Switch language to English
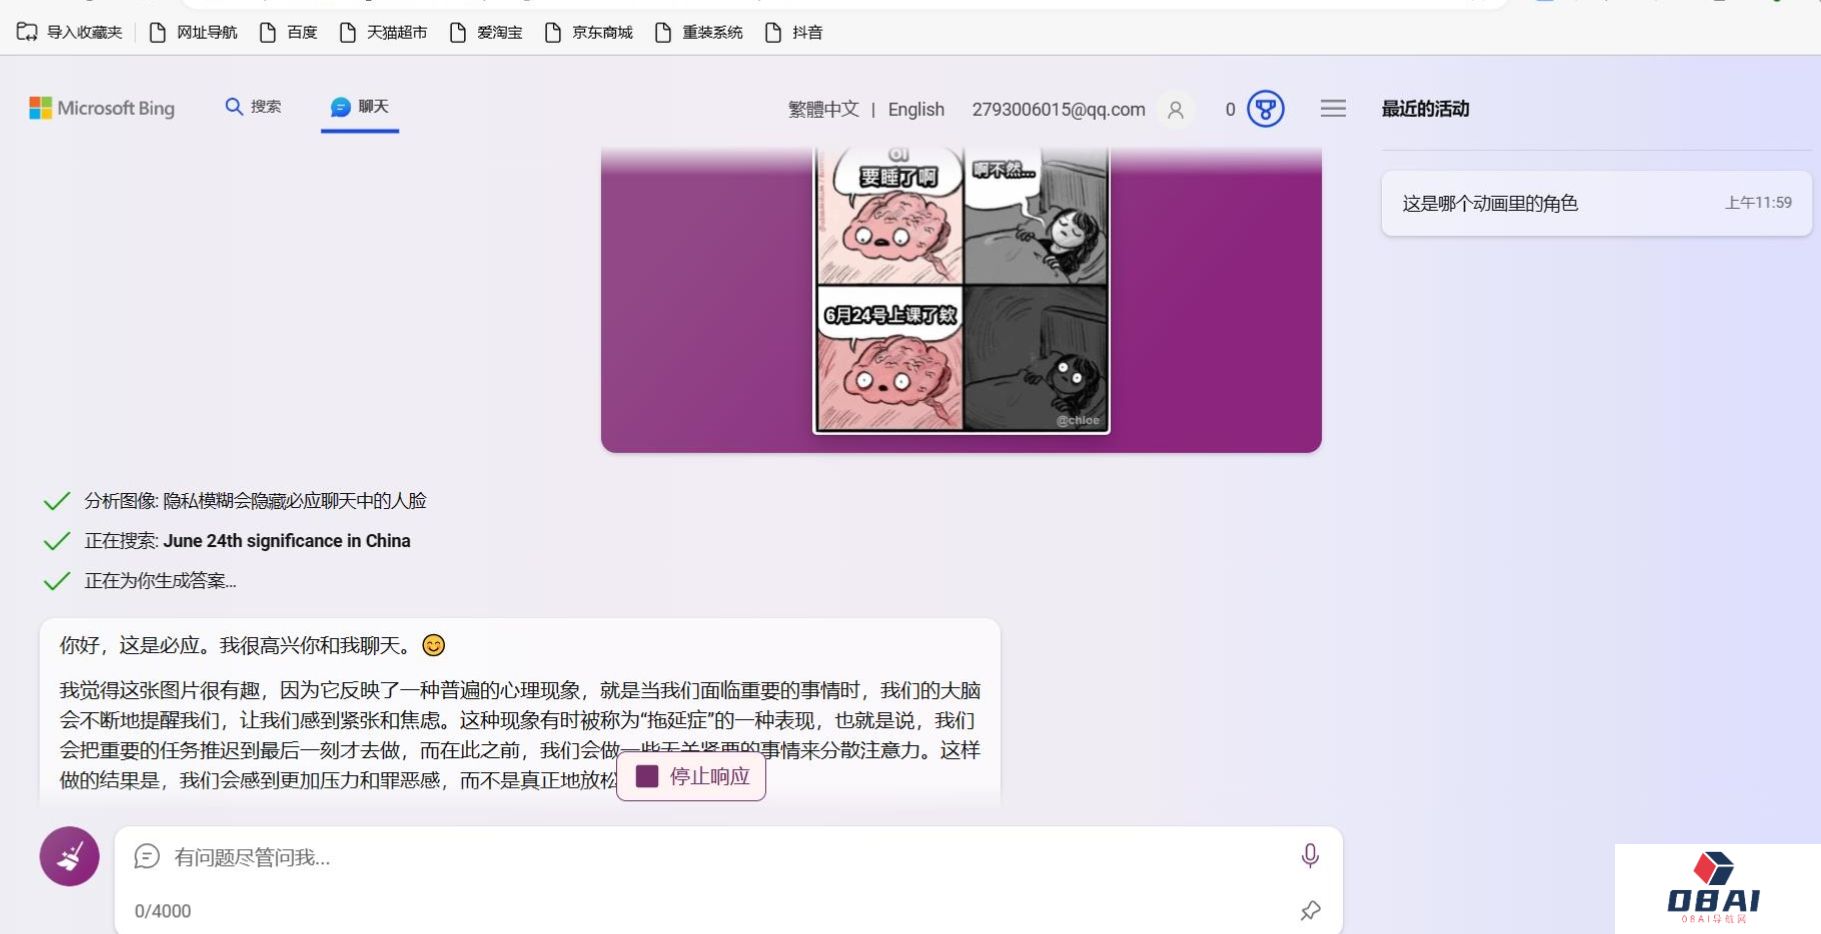The height and width of the screenshot is (934, 1821). [915, 109]
